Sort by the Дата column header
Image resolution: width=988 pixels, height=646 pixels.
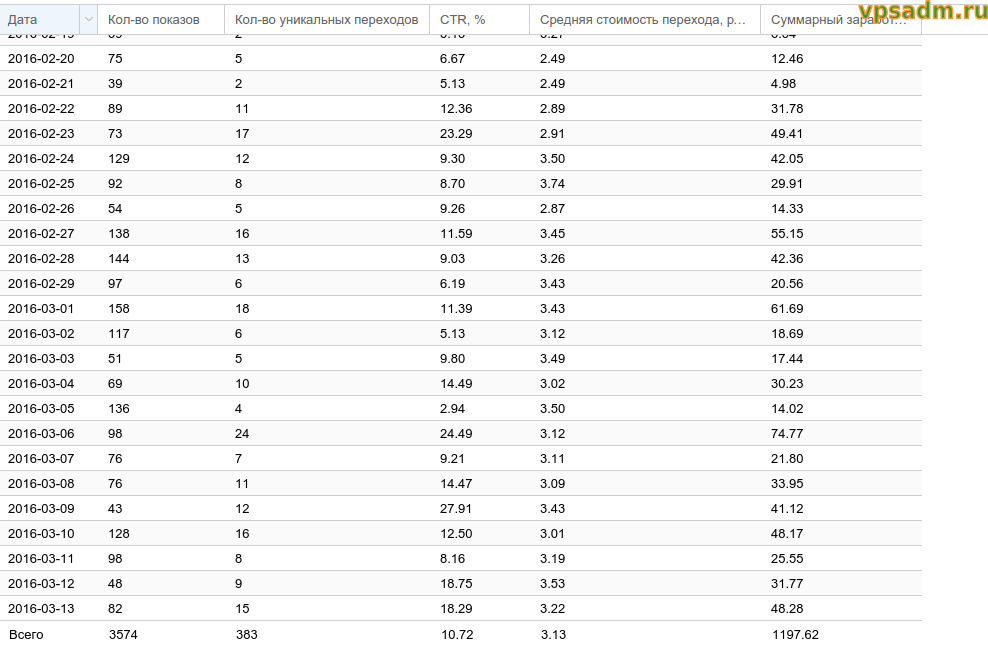(38, 20)
